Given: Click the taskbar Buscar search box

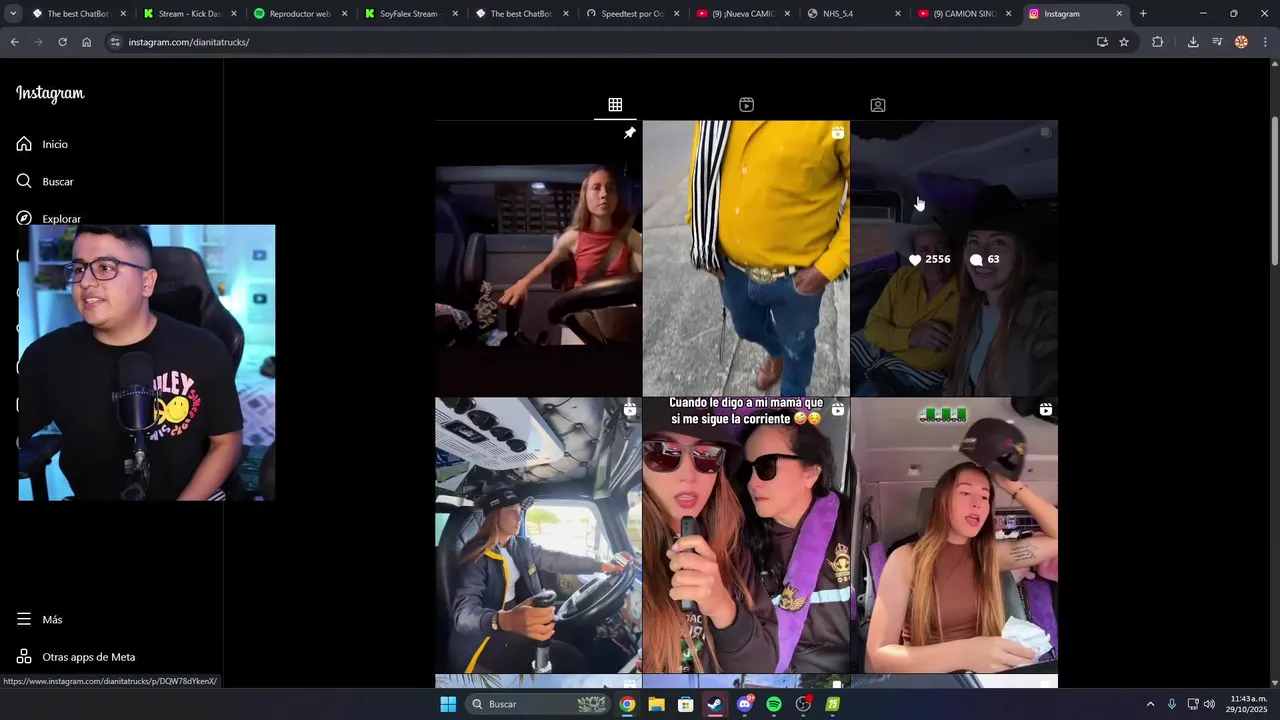Looking at the screenshot, I should 539,704.
